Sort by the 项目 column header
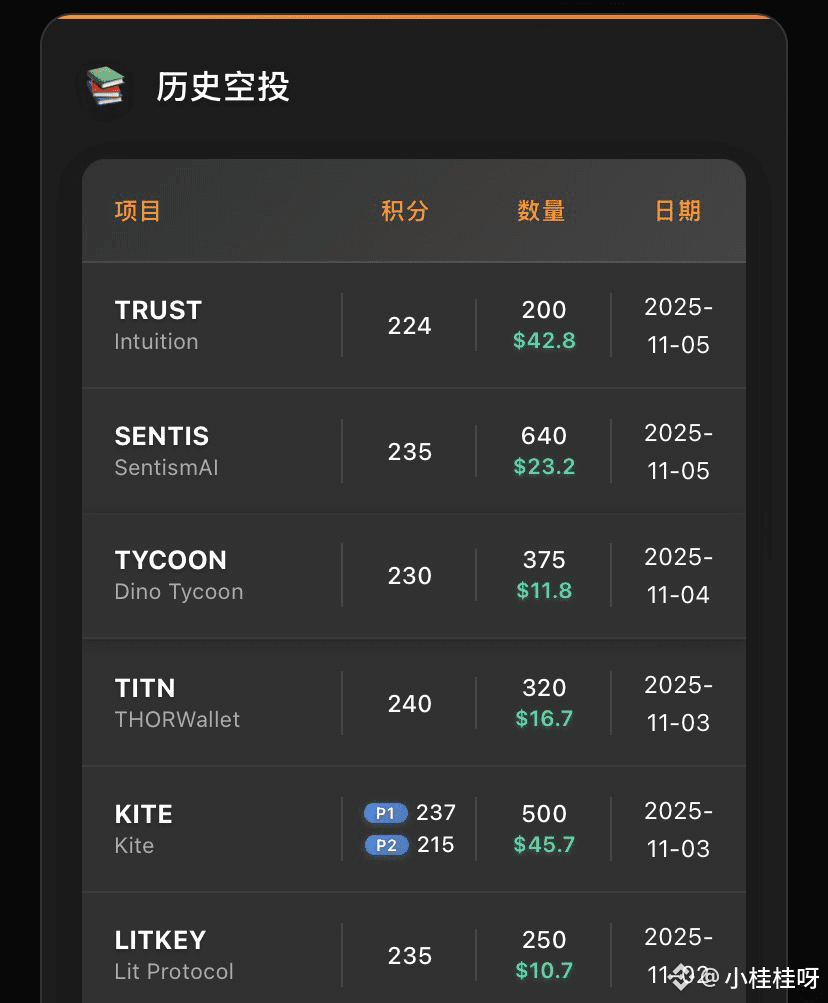The height and width of the screenshot is (1003, 828). [x=138, y=211]
